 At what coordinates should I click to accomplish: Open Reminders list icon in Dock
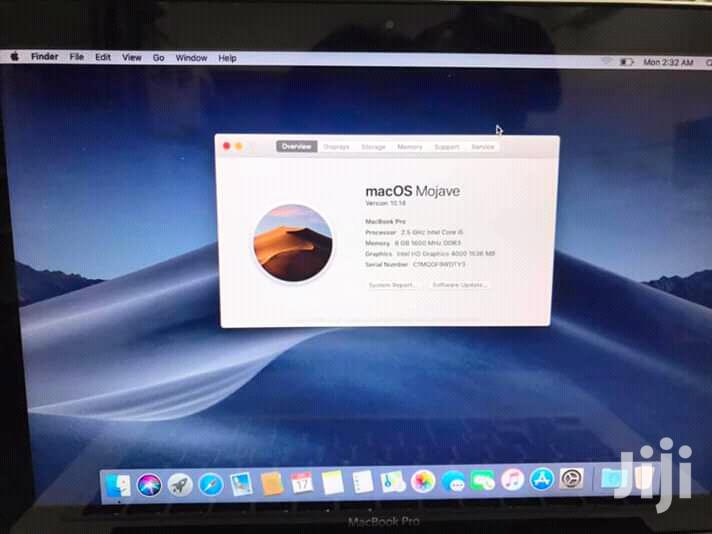coord(363,482)
